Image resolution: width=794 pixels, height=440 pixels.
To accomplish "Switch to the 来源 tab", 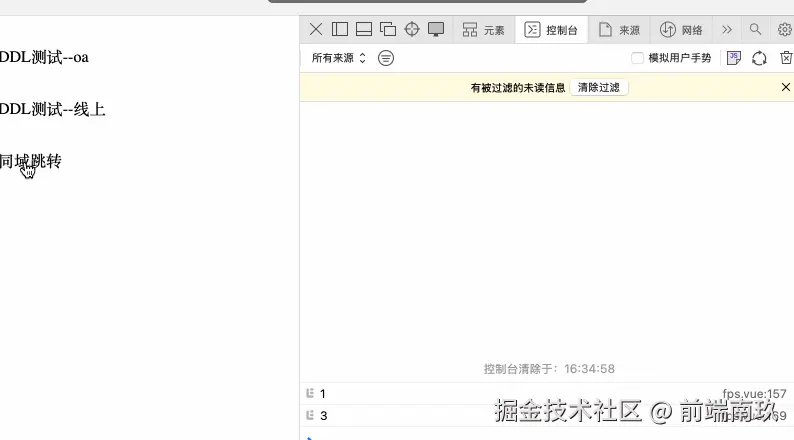I will coord(619,30).
